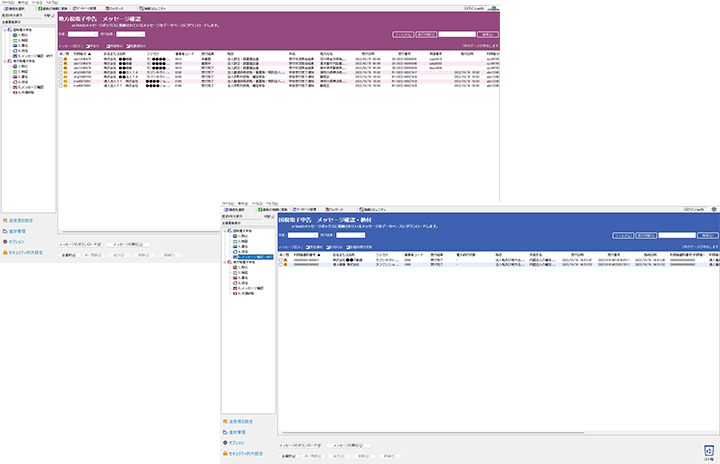Open セキュリティ lock icon in upper window sidebar
This screenshot has width=720, height=464.
pos(4,254)
